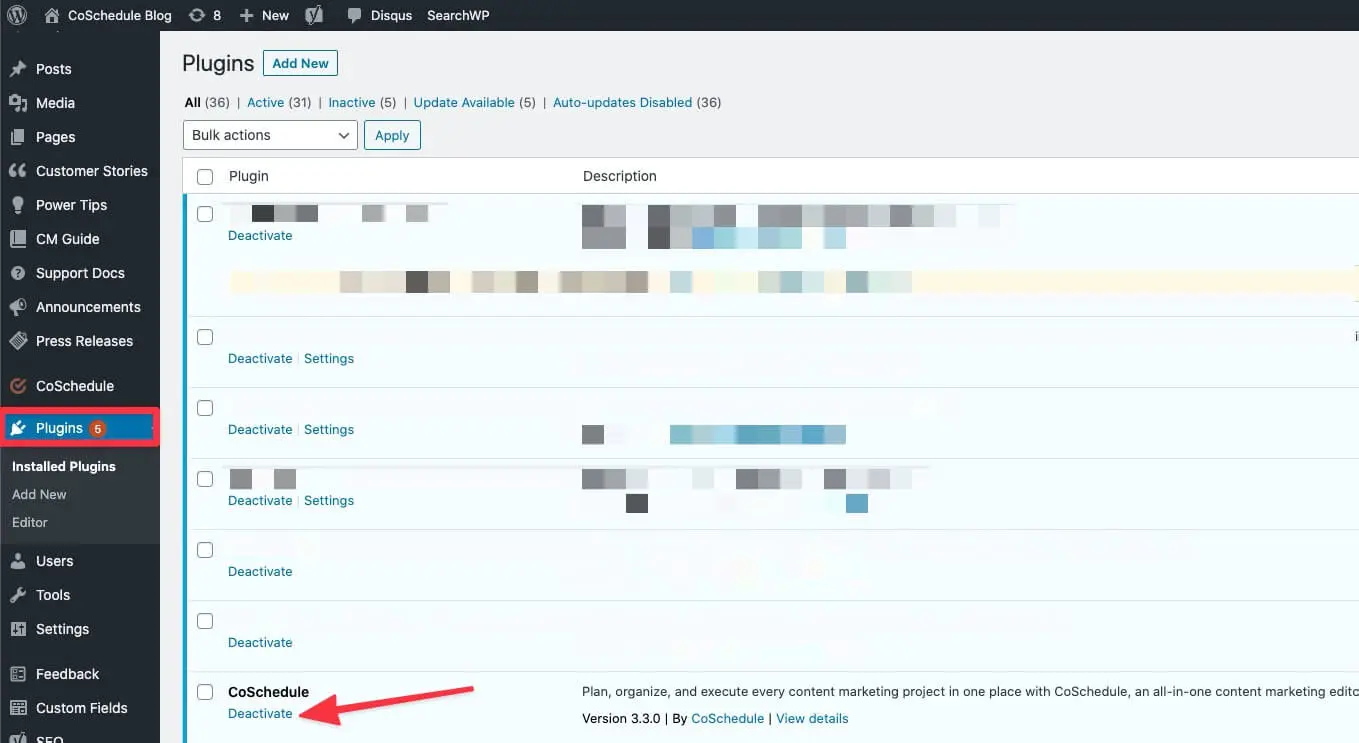The image size is (1359, 743).
Task: Click the Version 3.3.0 text
Action: coord(621,718)
